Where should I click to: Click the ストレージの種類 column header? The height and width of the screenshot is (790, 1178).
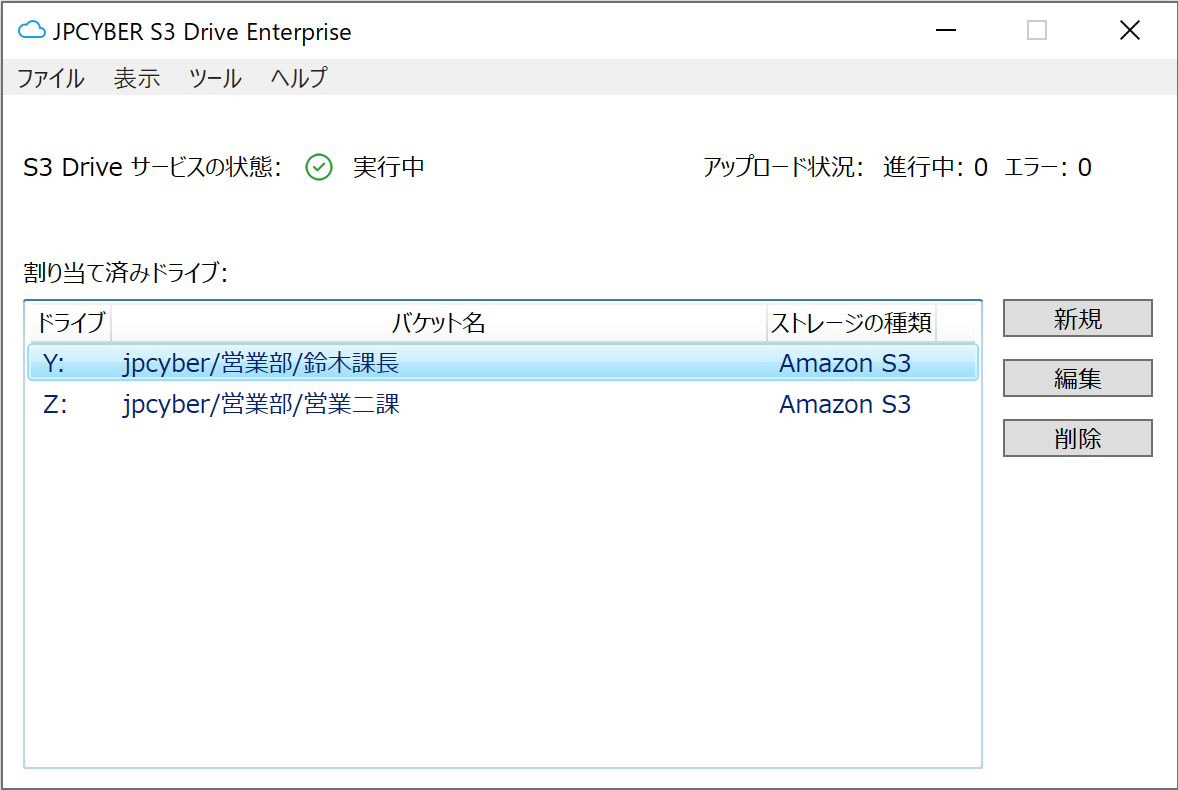point(851,323)
